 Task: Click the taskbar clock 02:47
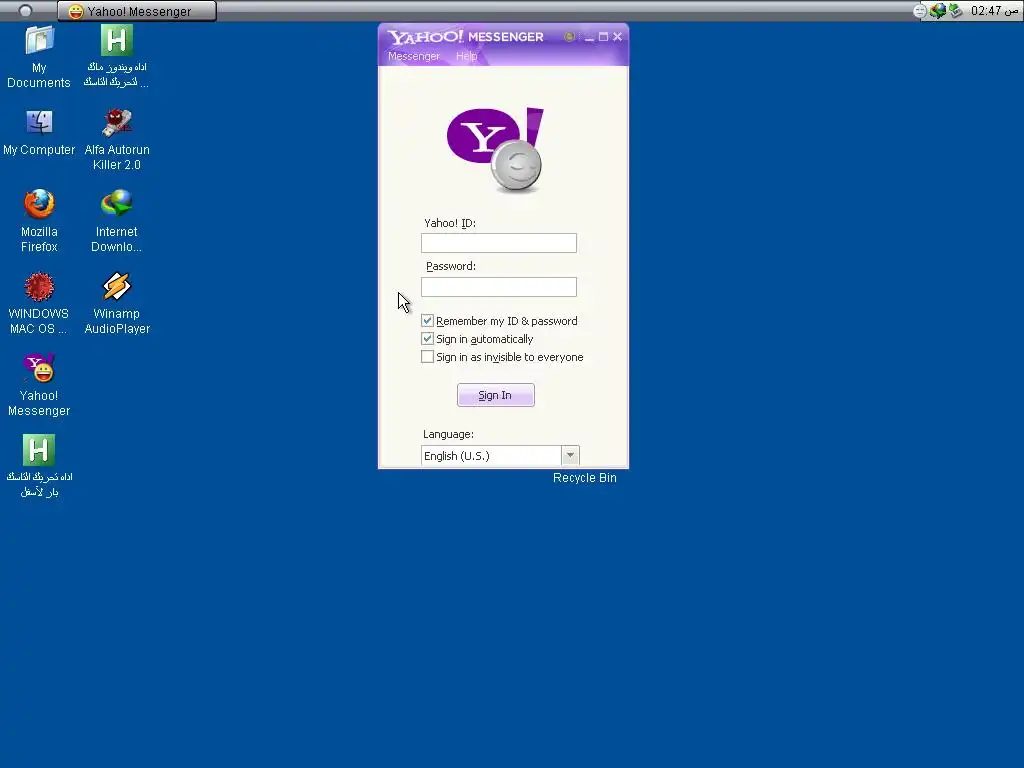click(994, 11)
